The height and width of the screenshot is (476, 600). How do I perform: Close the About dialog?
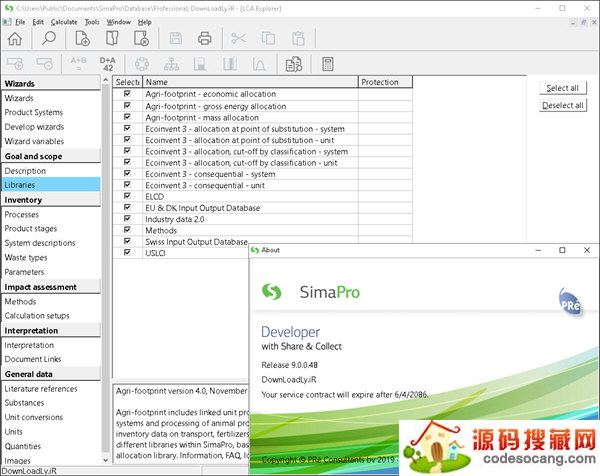(587, 250)
